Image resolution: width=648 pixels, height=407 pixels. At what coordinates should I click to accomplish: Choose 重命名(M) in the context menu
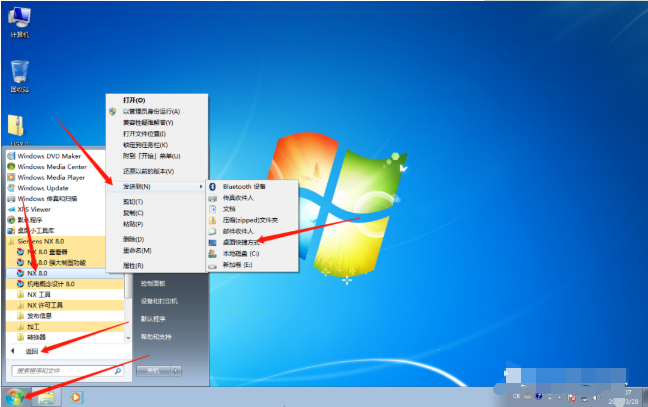click(x=157, y=250)
